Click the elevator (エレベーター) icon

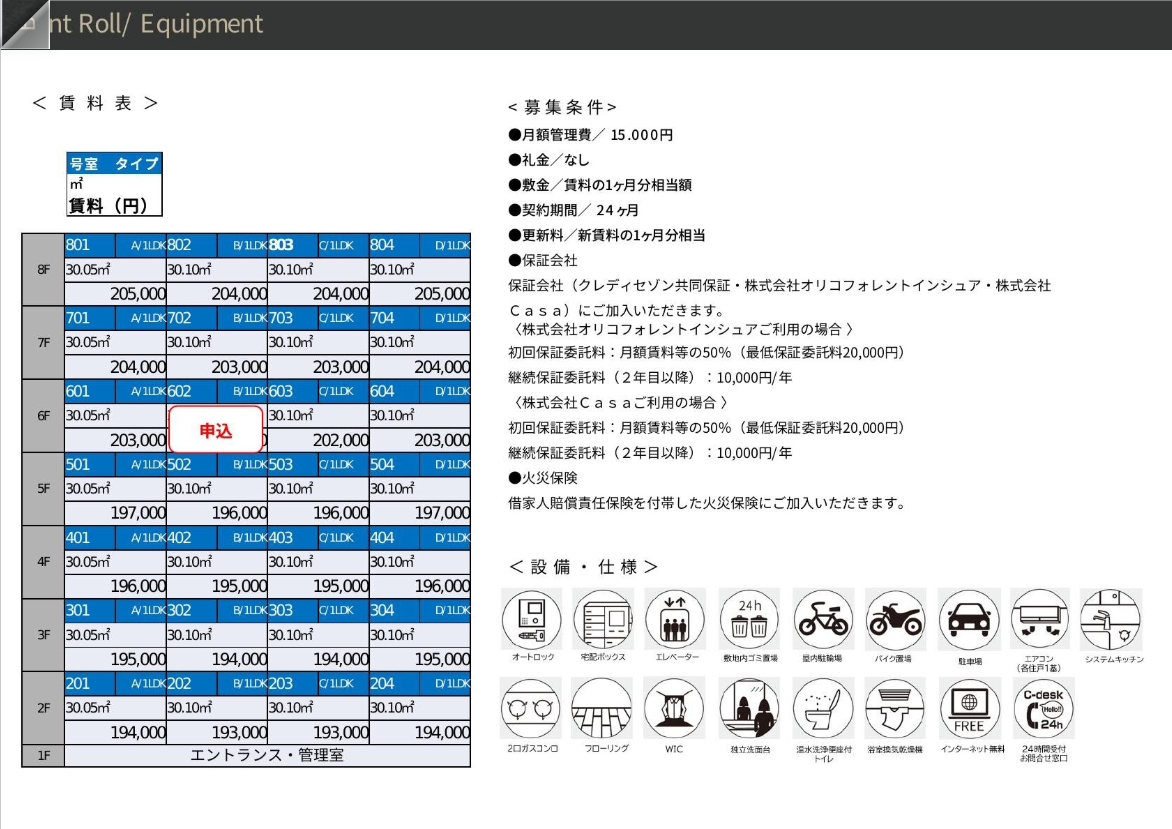(x=675, y=619)
